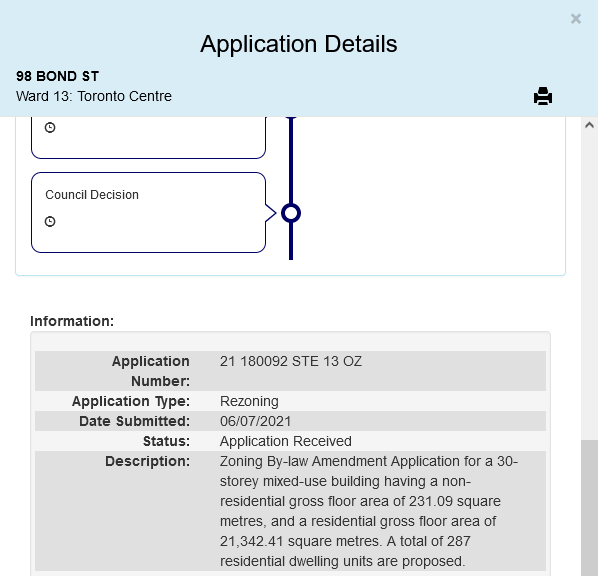Click the Application Details title

(299, 44)
